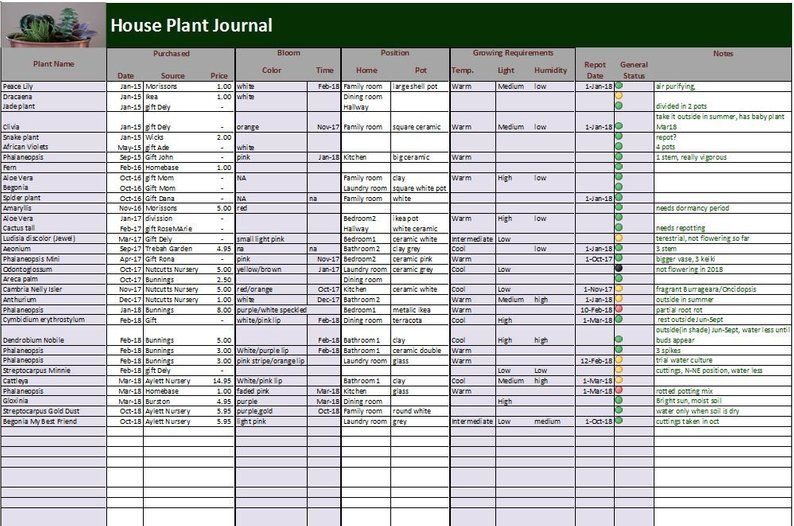Click the black status dot for Odontoglossum
Image resolution: width=794 pixels, height=526 pixels.
tap(618, 268)
